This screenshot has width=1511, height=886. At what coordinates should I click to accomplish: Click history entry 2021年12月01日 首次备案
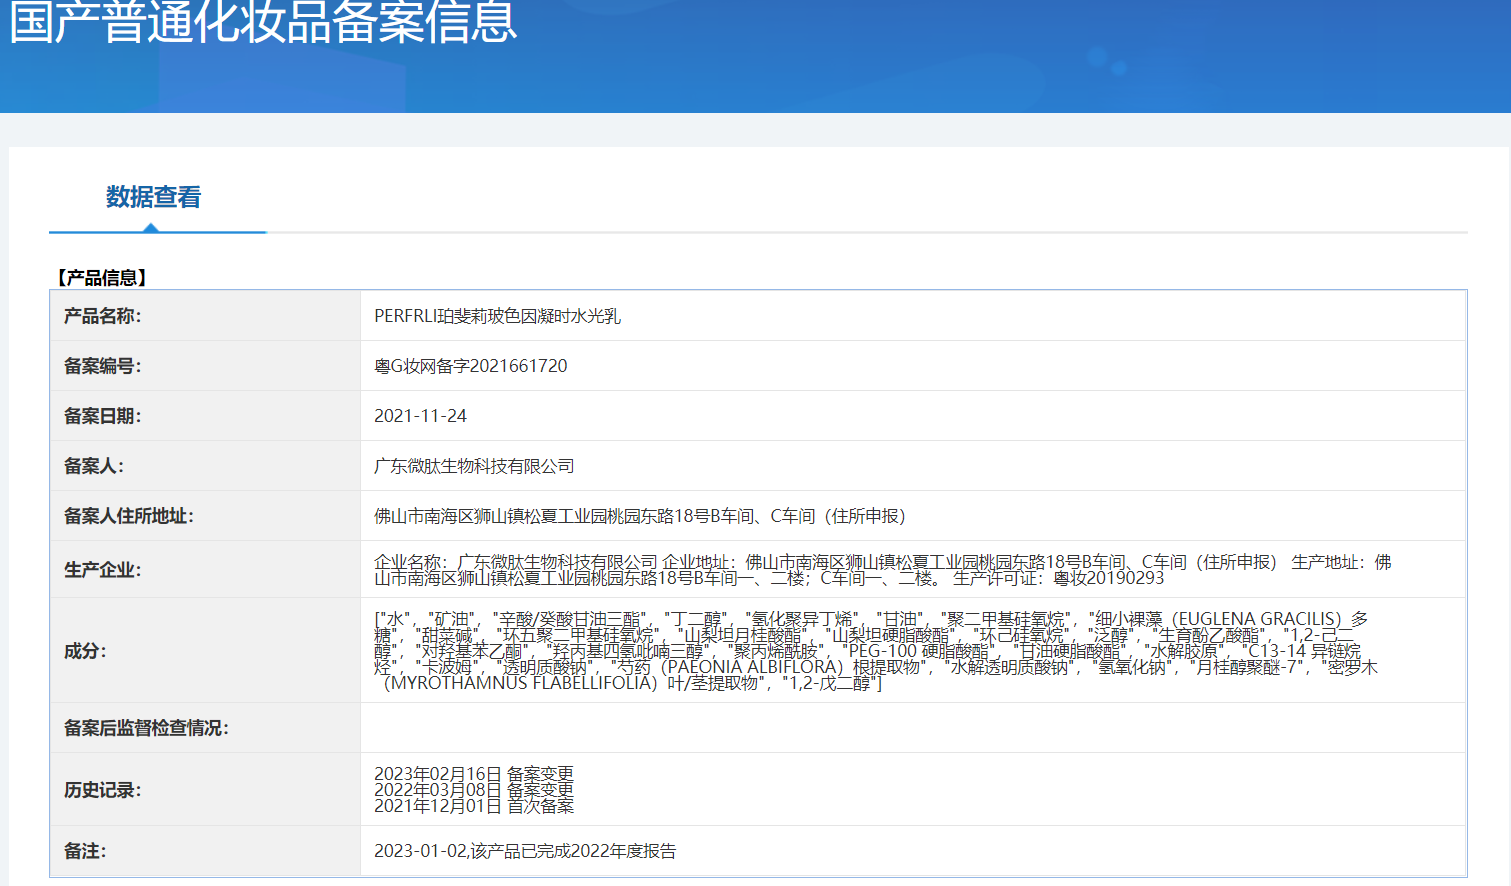[474, 806]
